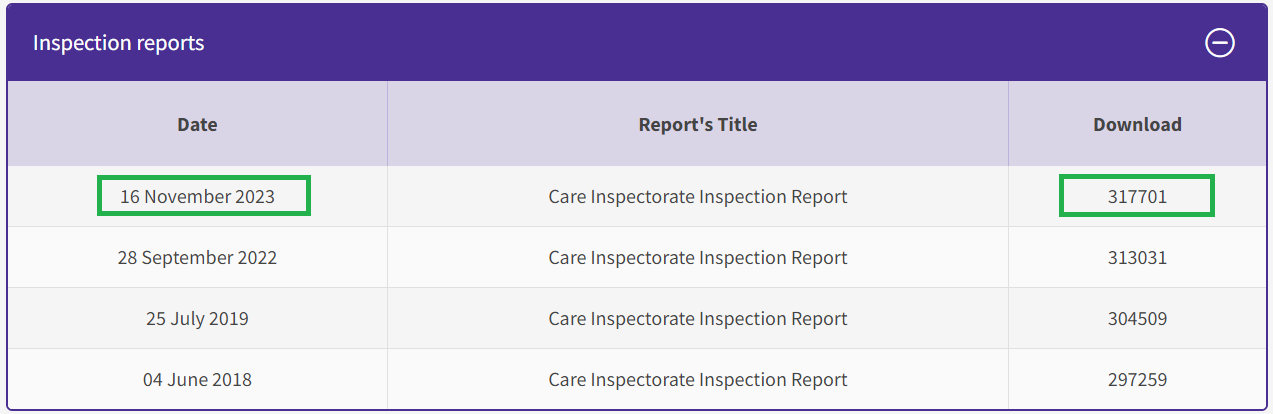
Task: Collapse the Inspection reports panel with minus icon
Action: [1219, 43]
